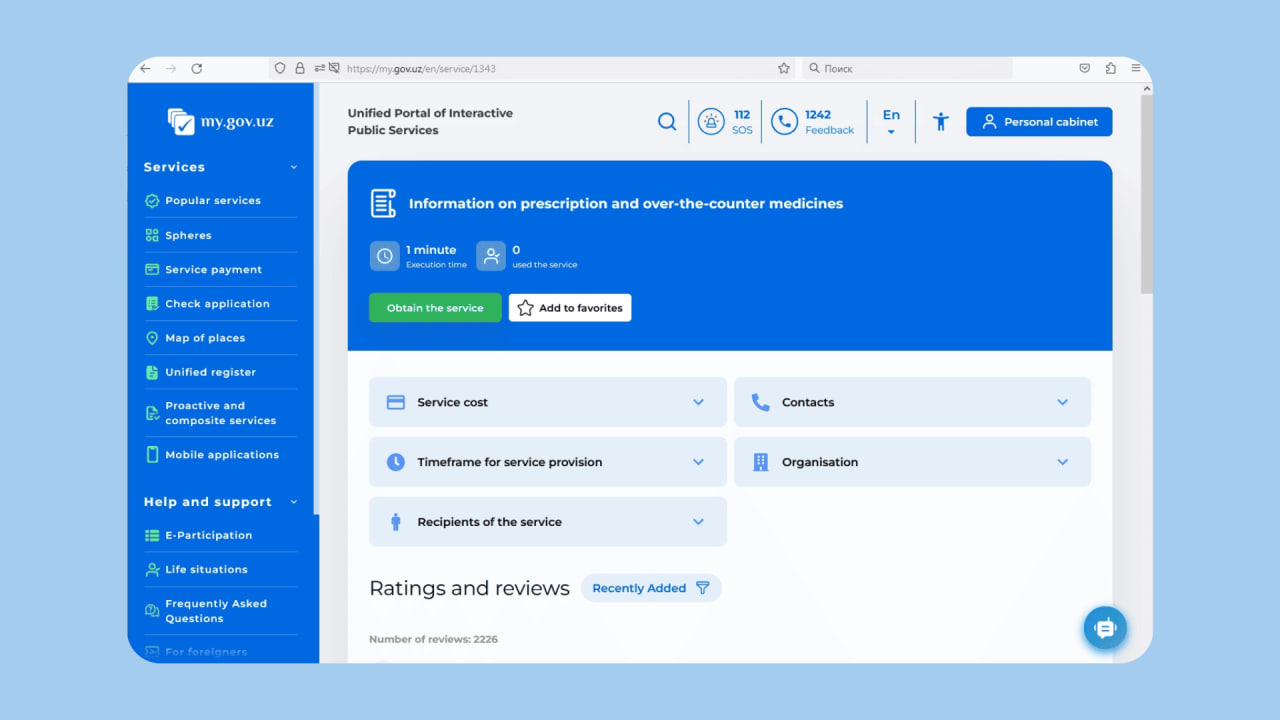This screenshot has width=1280, height=720.
Task: Open Popular services in sidebar
Action: (x=212, y=201)
